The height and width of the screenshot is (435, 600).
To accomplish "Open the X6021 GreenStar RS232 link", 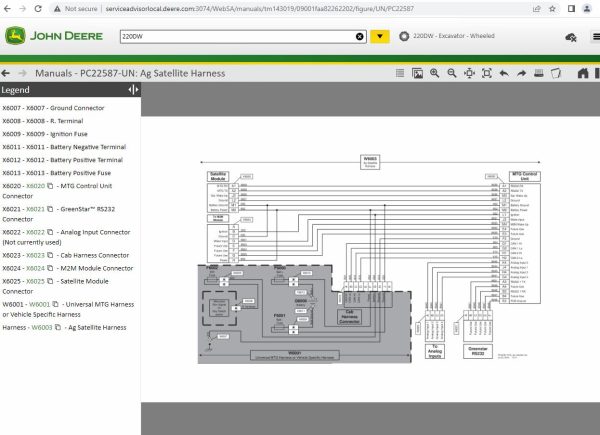I will pyautogui.click(x=35, y=209).
